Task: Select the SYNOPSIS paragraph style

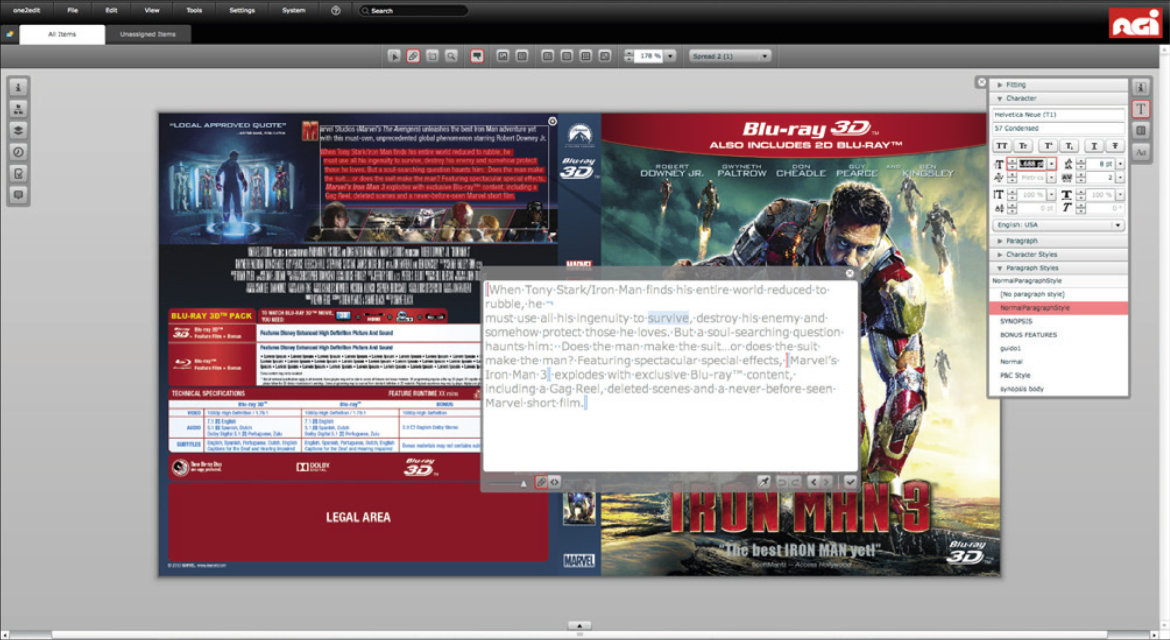Action: pos(1058,321)
